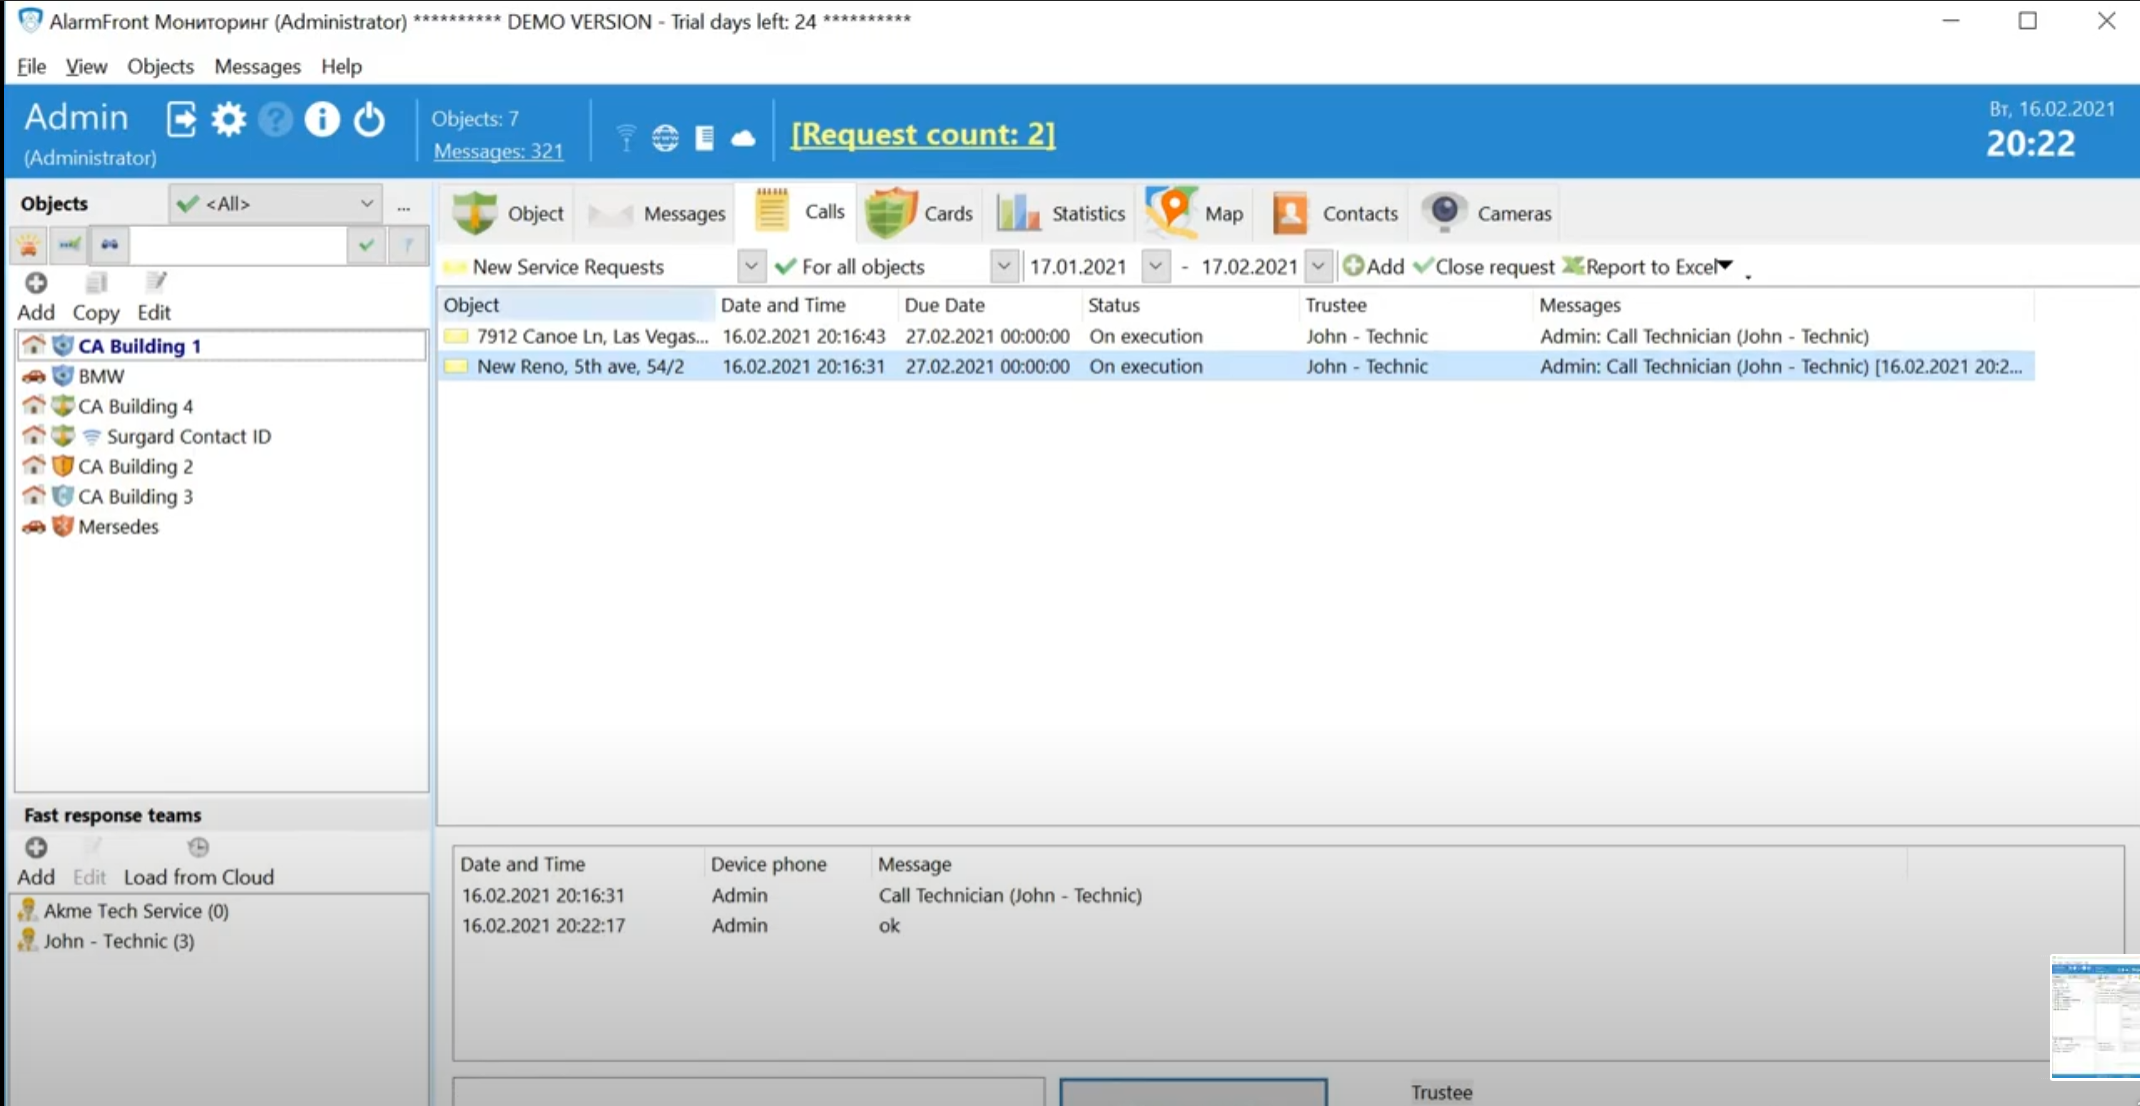The height and width of the screenshot is (1106, 2140).
Task: Select CA Building 1 in objects tree
Action: pyautogui.click(x=139, y=346)
